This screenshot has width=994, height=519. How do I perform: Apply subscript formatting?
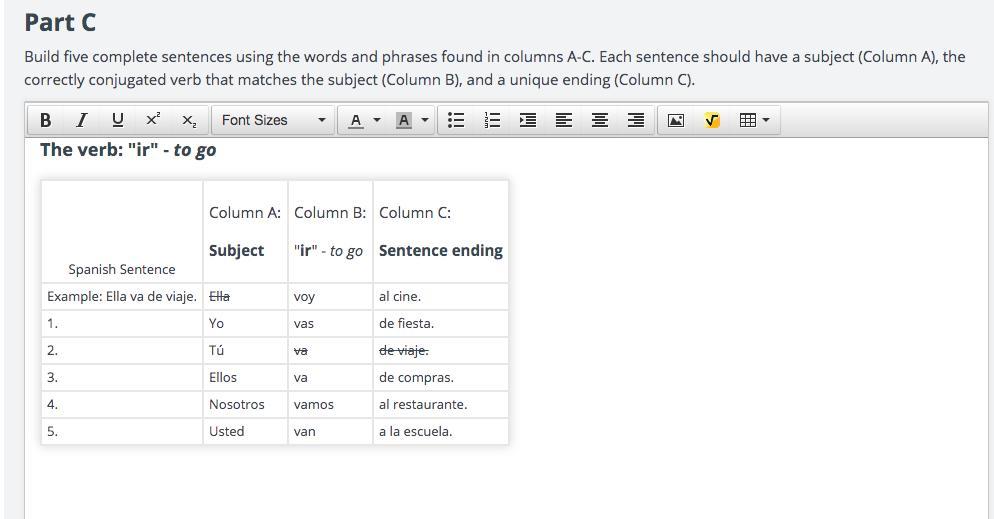pos(188,120)
